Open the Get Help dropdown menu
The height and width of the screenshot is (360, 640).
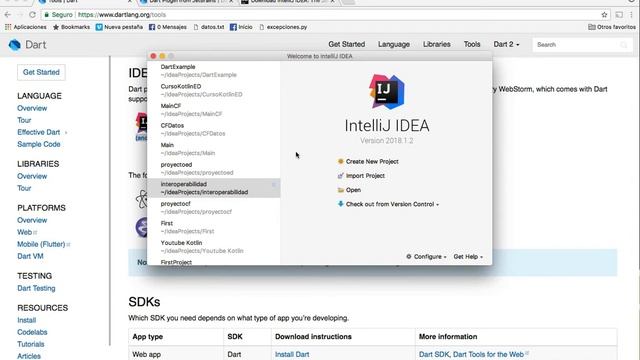[x=468, y=256]
